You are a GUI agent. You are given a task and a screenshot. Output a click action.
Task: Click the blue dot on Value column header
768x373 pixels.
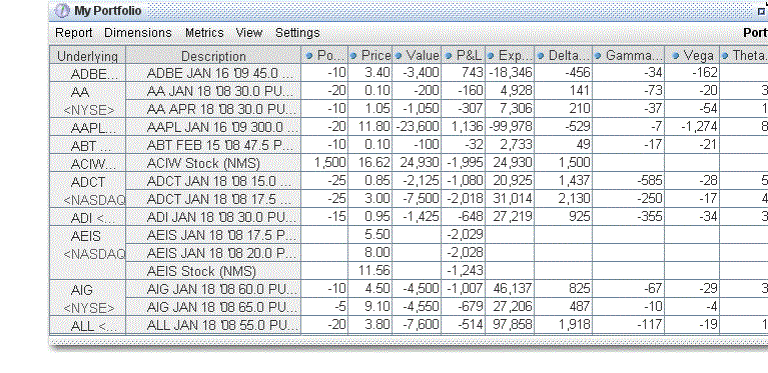click(398, 56)
